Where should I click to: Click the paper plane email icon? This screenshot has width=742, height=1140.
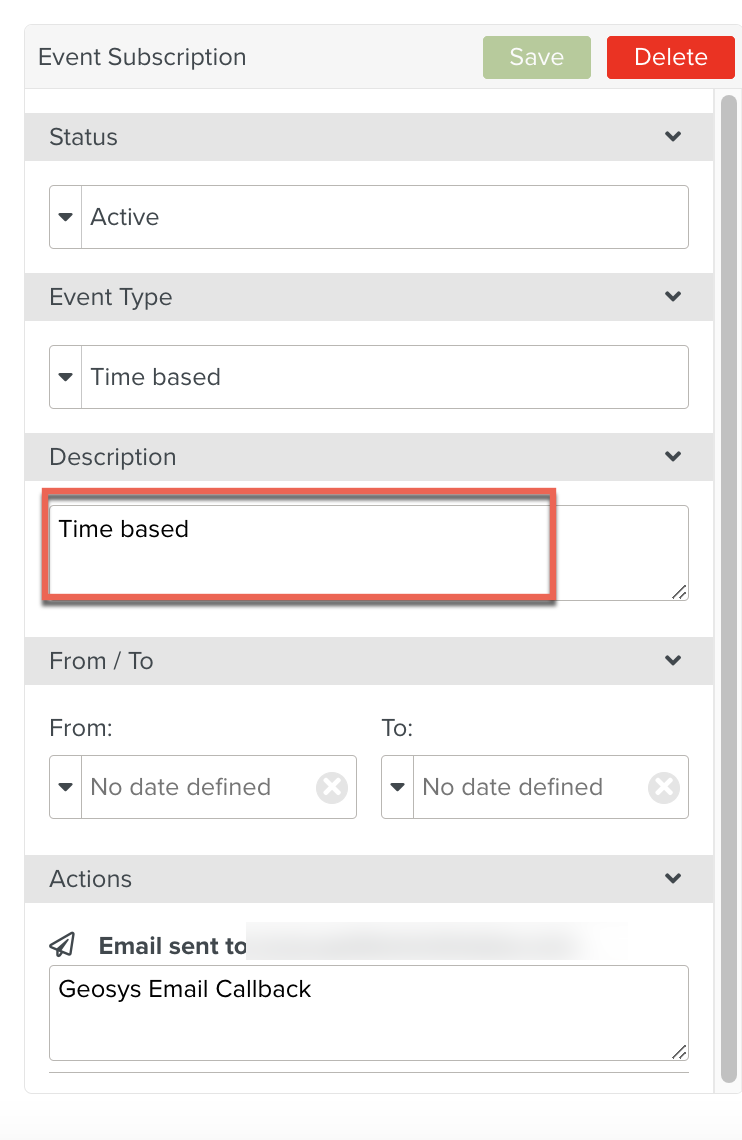tap(62, 945)
